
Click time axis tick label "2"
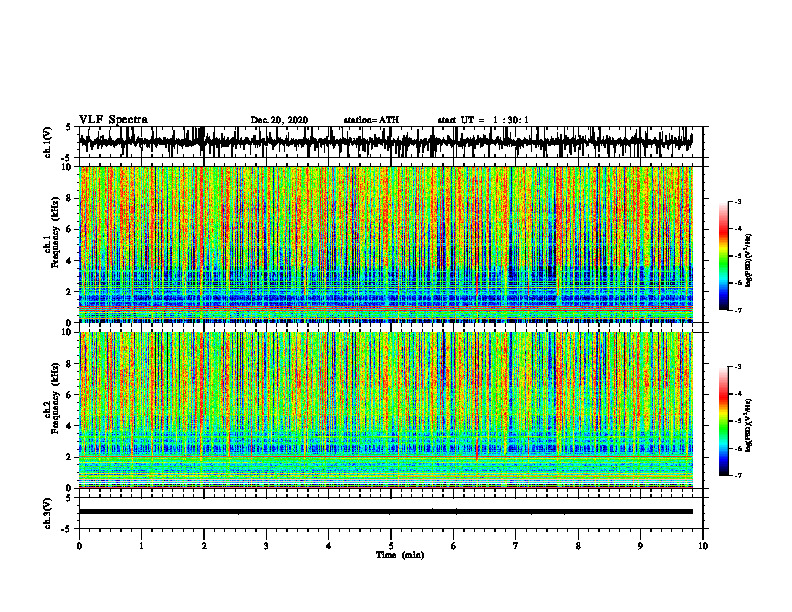pyautogui.click(x=204, y=546)
